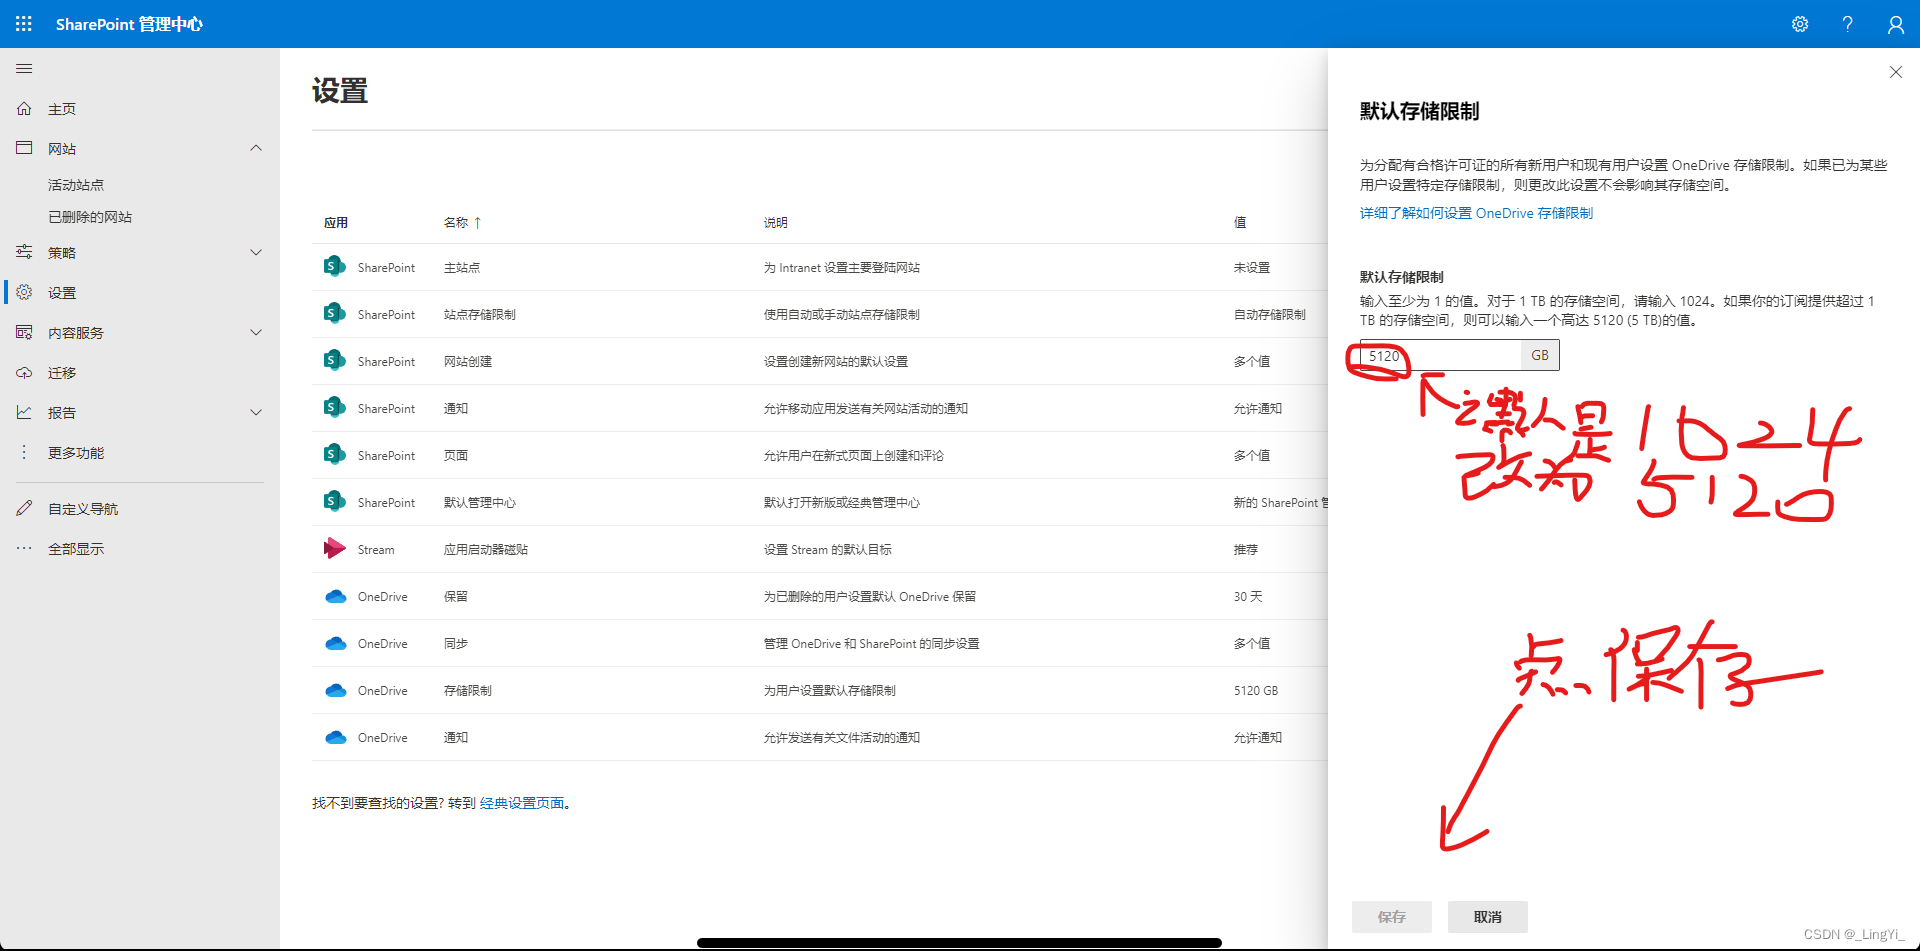Click the 保存 button
The image size is (1920, 951).
click(1391, 917)
